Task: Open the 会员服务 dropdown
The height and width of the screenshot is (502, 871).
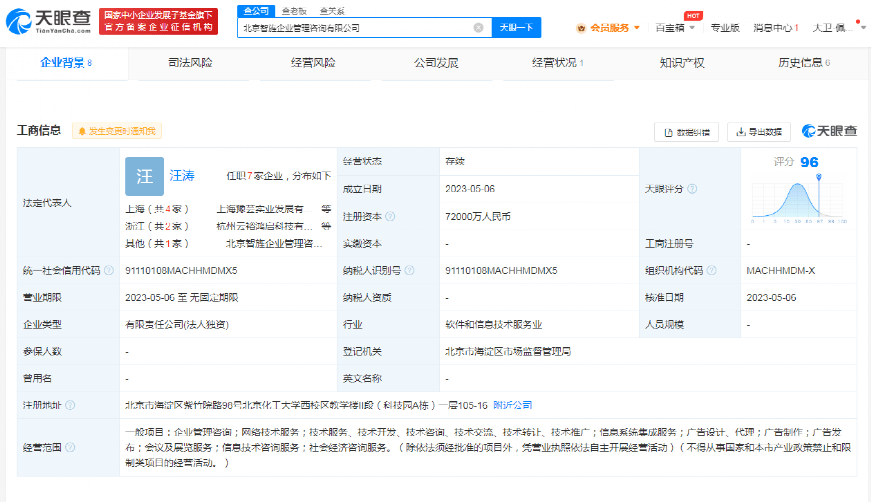Action: 615,28
